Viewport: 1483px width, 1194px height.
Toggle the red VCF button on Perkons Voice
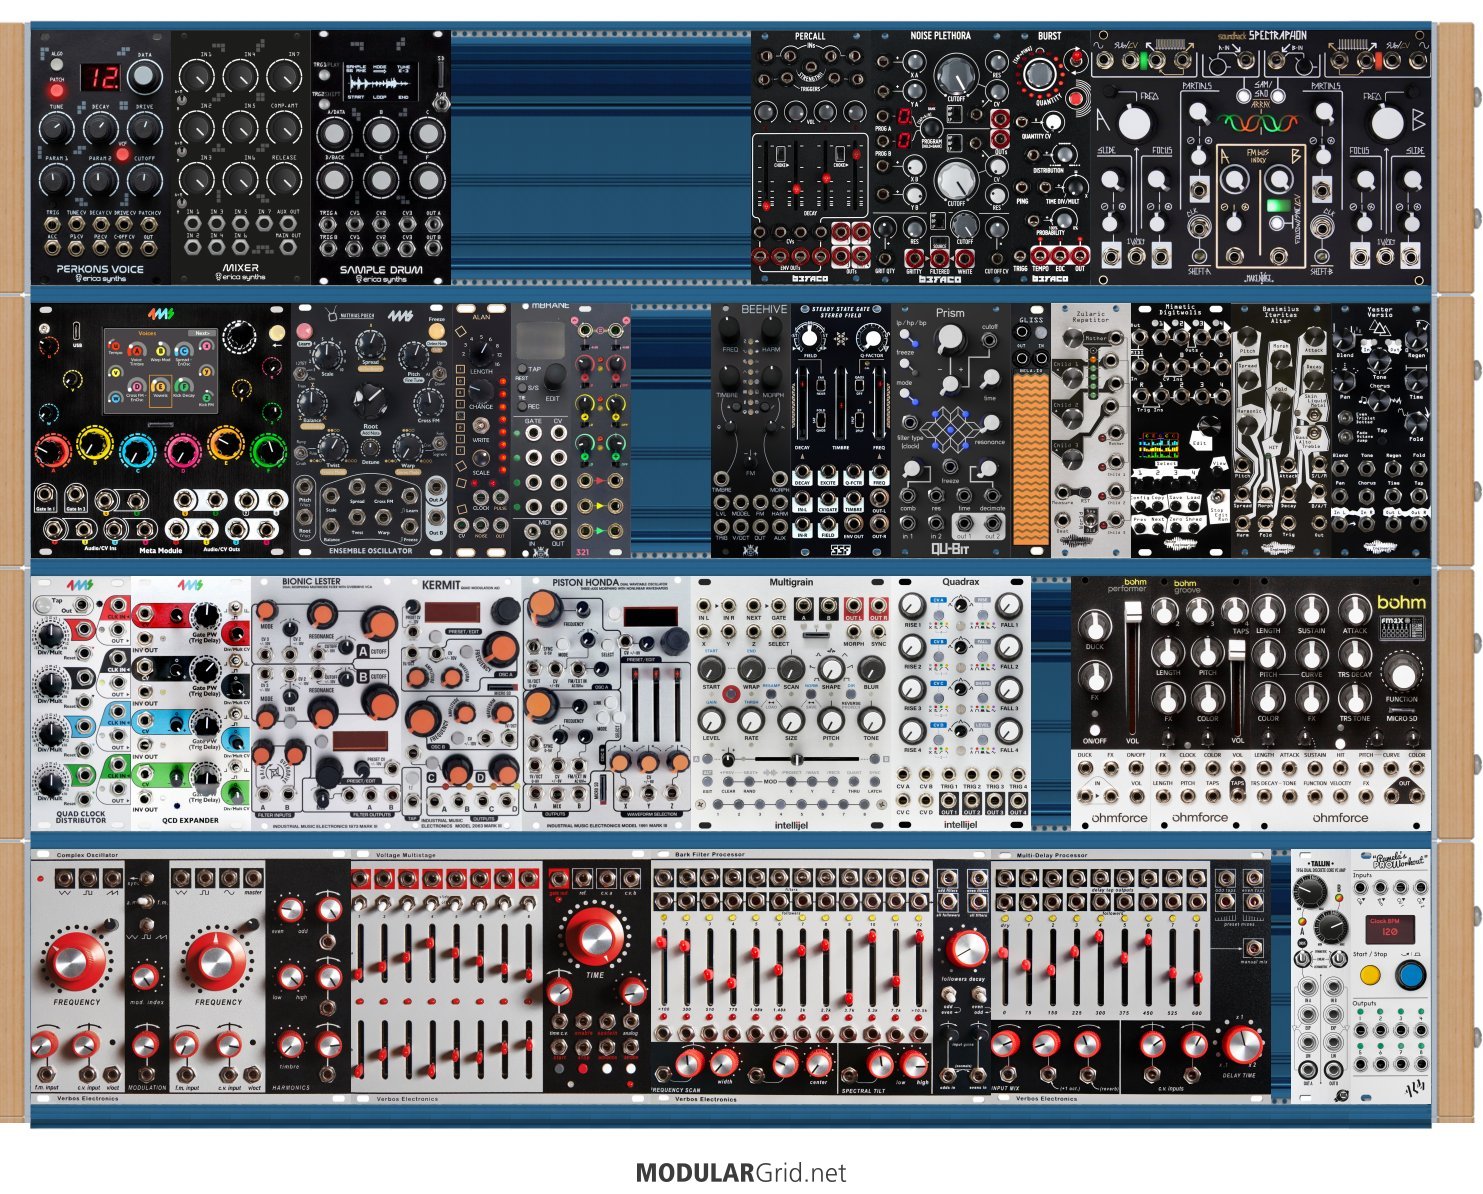[x=124, y=155]
